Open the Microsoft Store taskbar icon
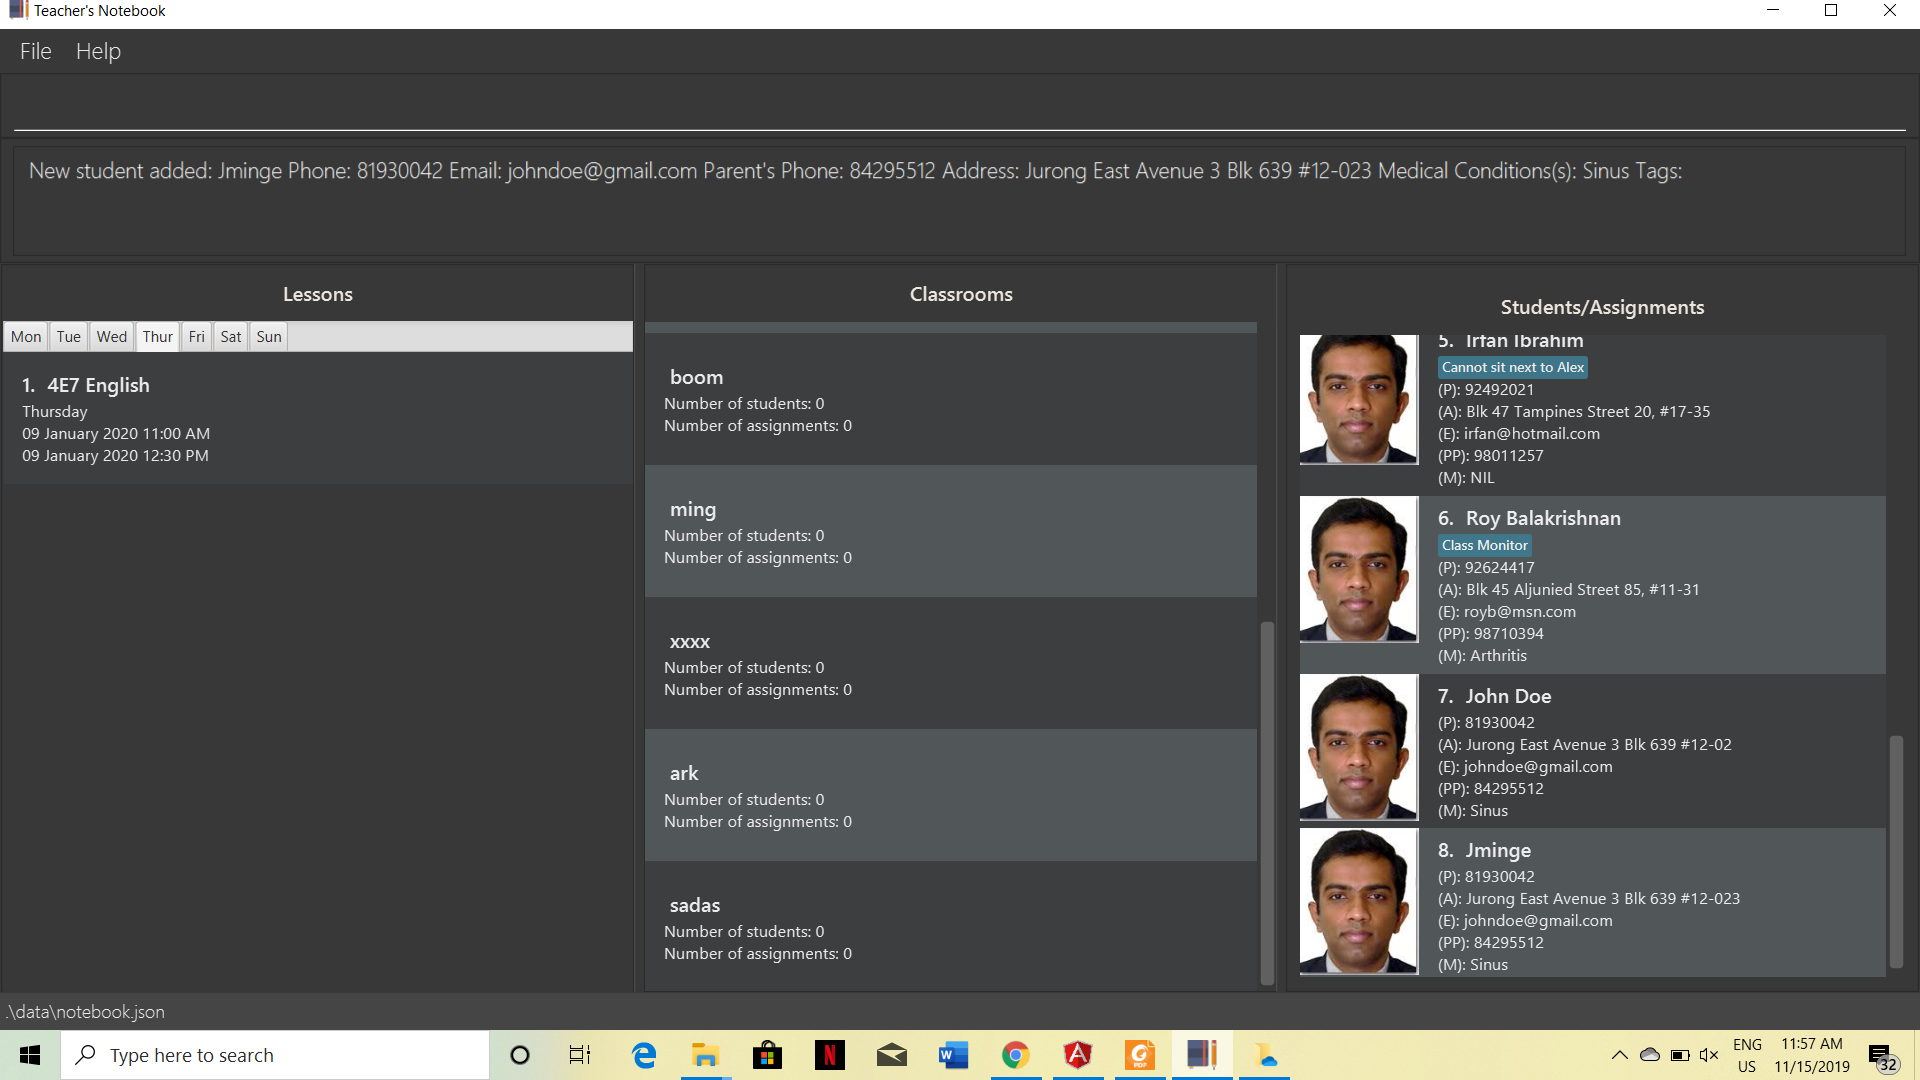The height and width of the screenshot is (1080, 1920). [767, 1055]
